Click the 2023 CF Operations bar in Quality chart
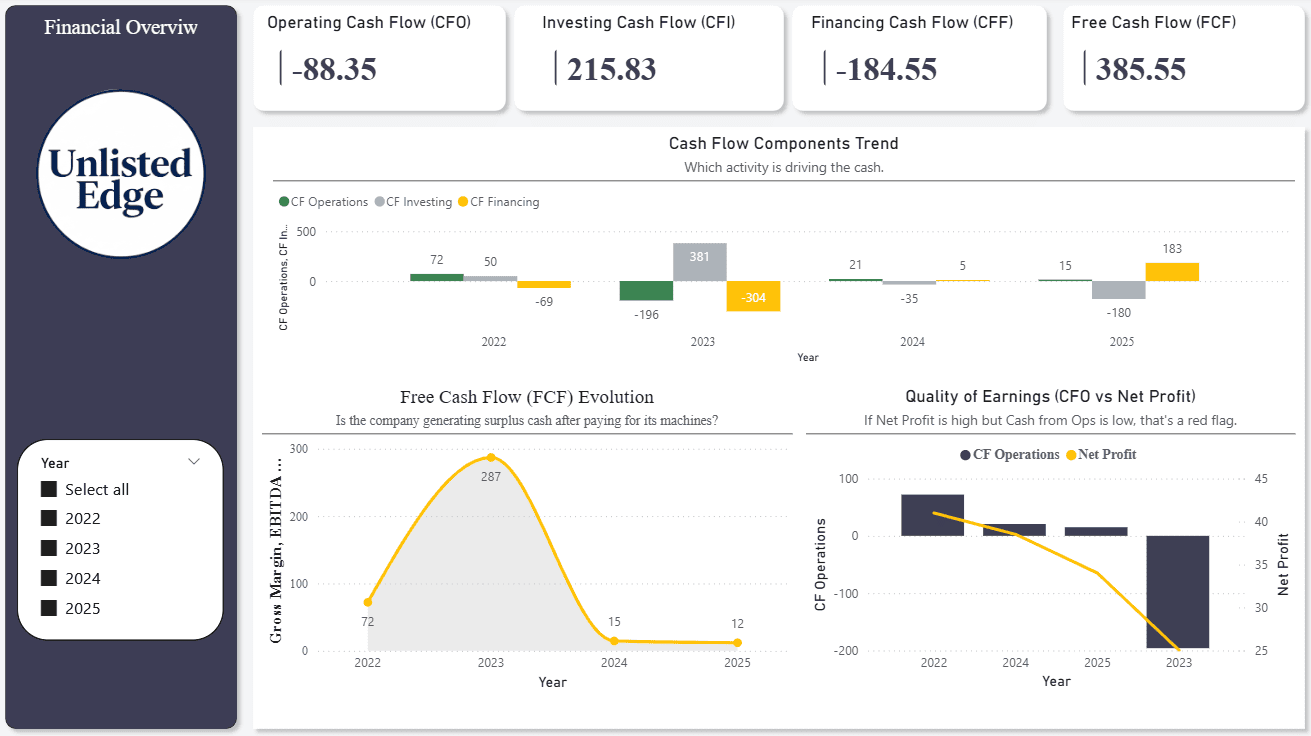The image size is (1311, 736). (x=1178, y=591)
